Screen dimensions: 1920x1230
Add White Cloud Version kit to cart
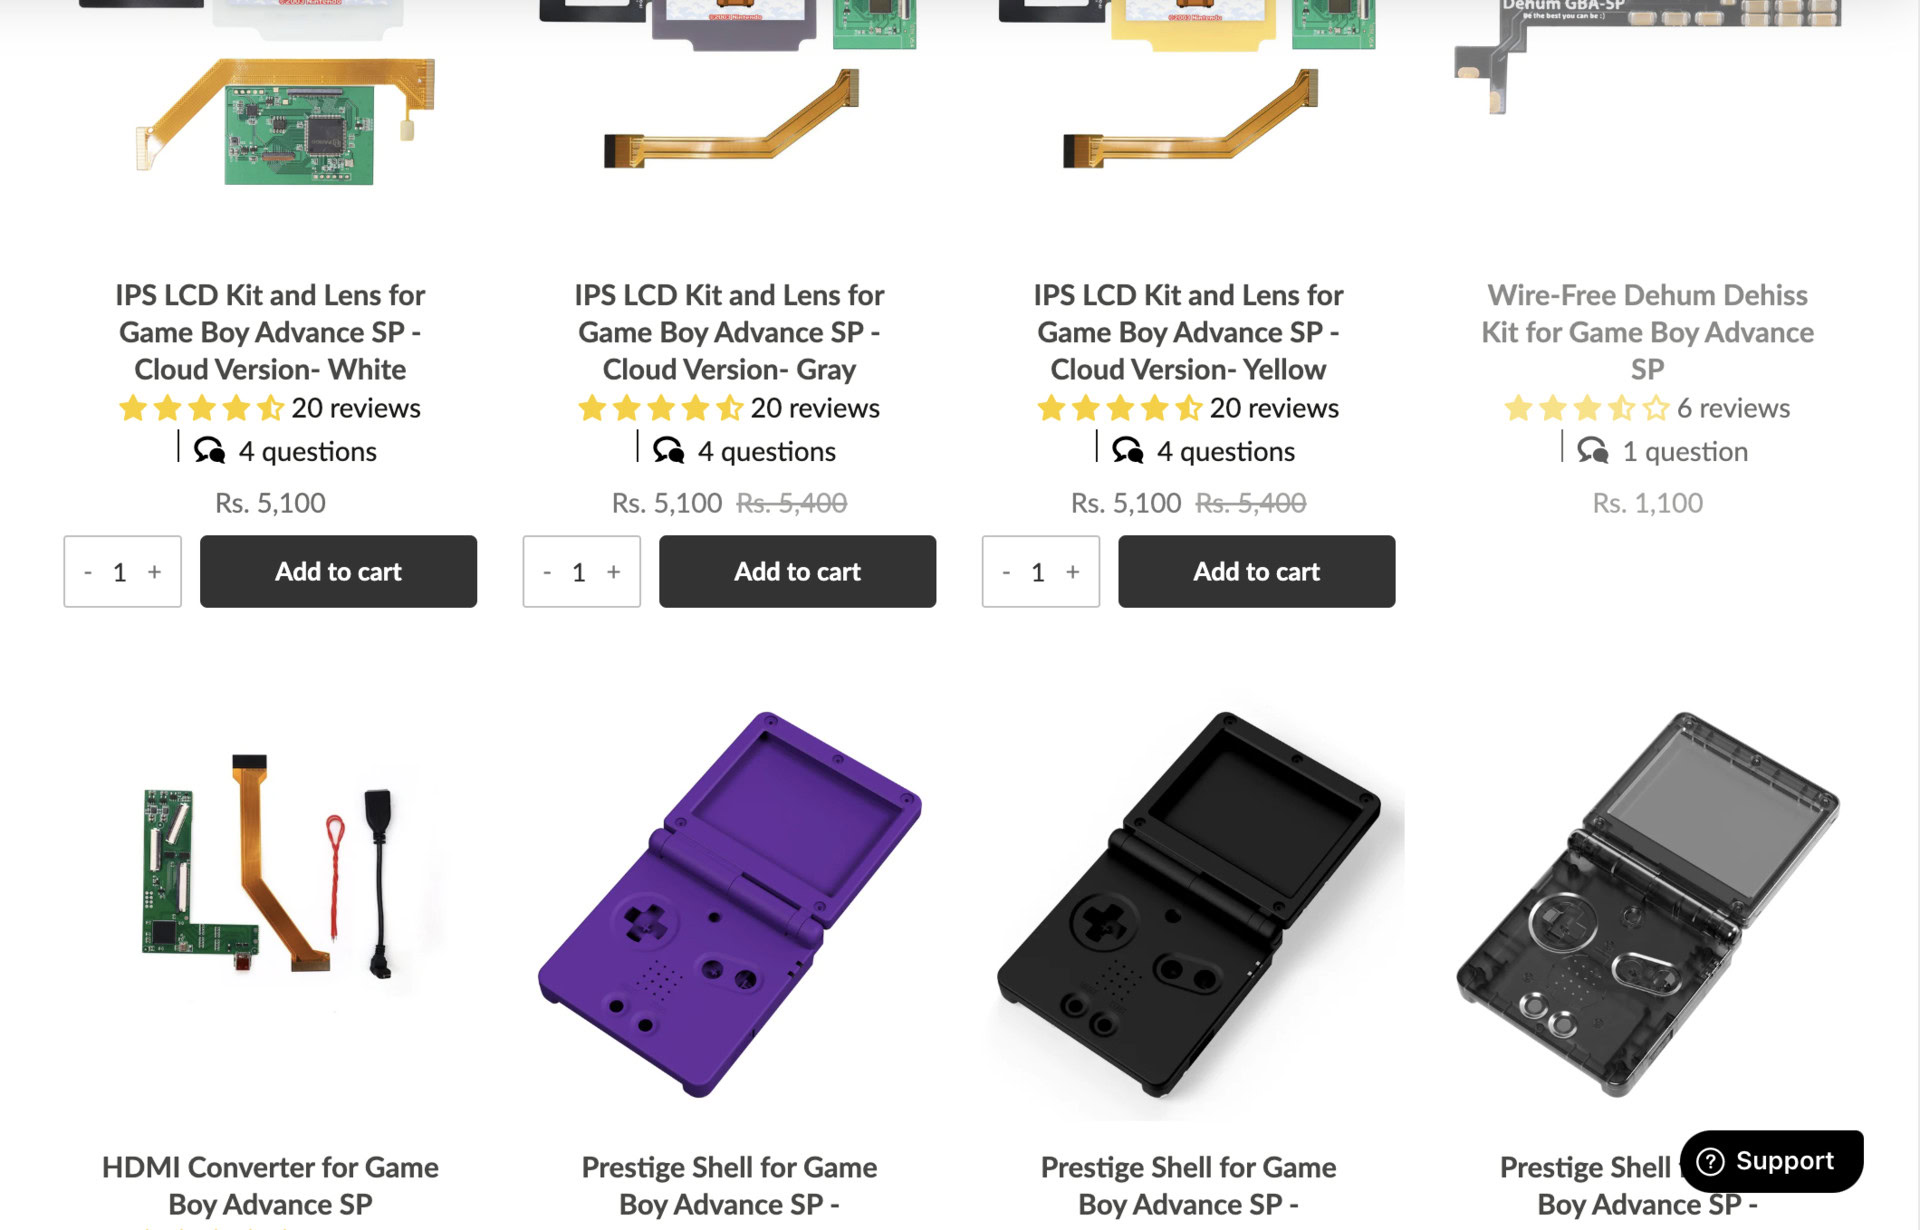coord(338,572)
